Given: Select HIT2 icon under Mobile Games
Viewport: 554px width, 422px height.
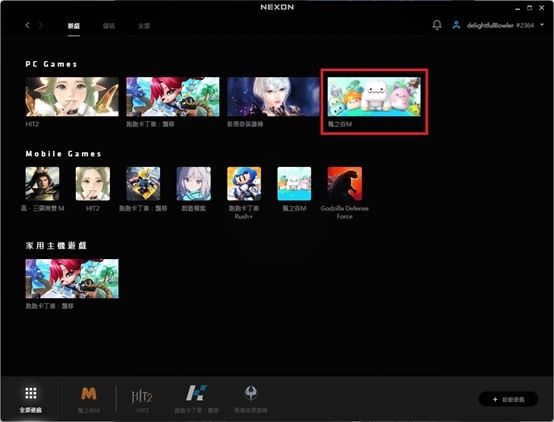Looking at the screenshot, I should (x=93, y=184).
